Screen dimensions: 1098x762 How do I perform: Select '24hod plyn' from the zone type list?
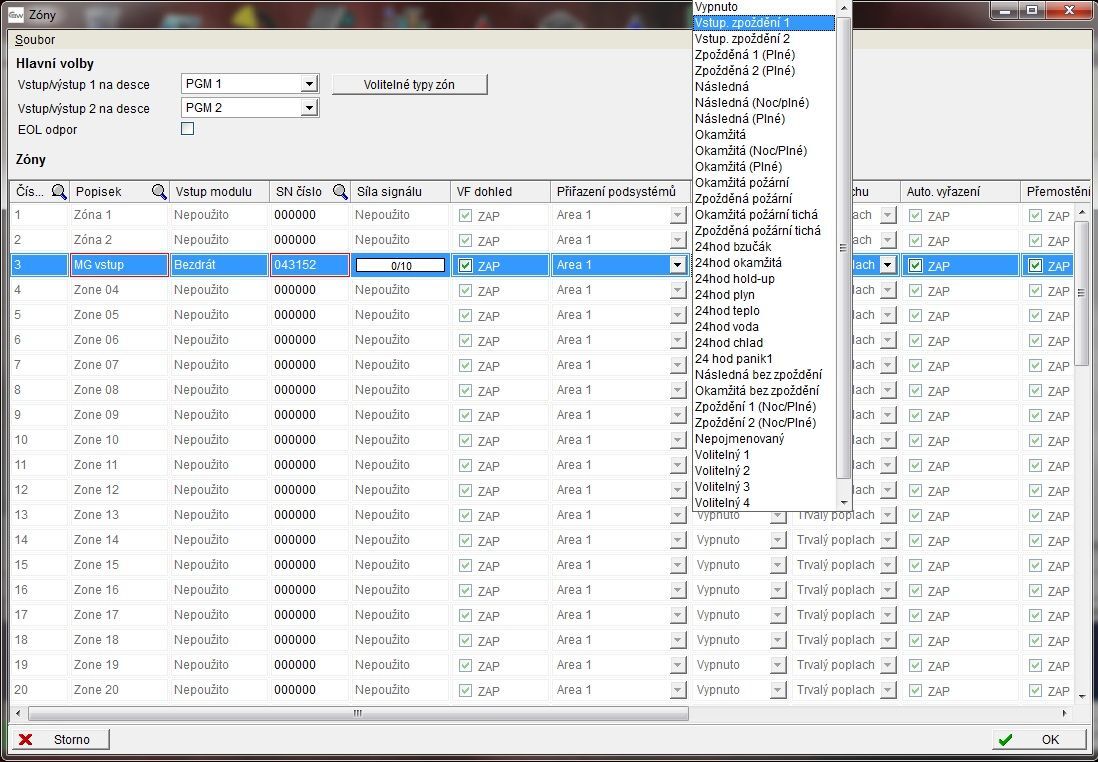[x=725, y=295]
